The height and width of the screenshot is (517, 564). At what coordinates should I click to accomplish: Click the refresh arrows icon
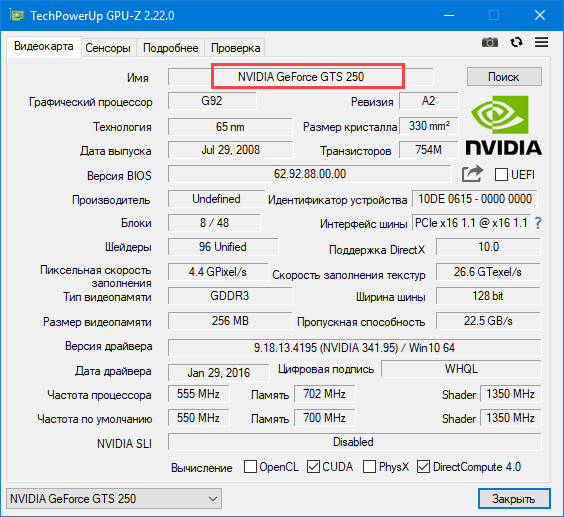[516, 42]
